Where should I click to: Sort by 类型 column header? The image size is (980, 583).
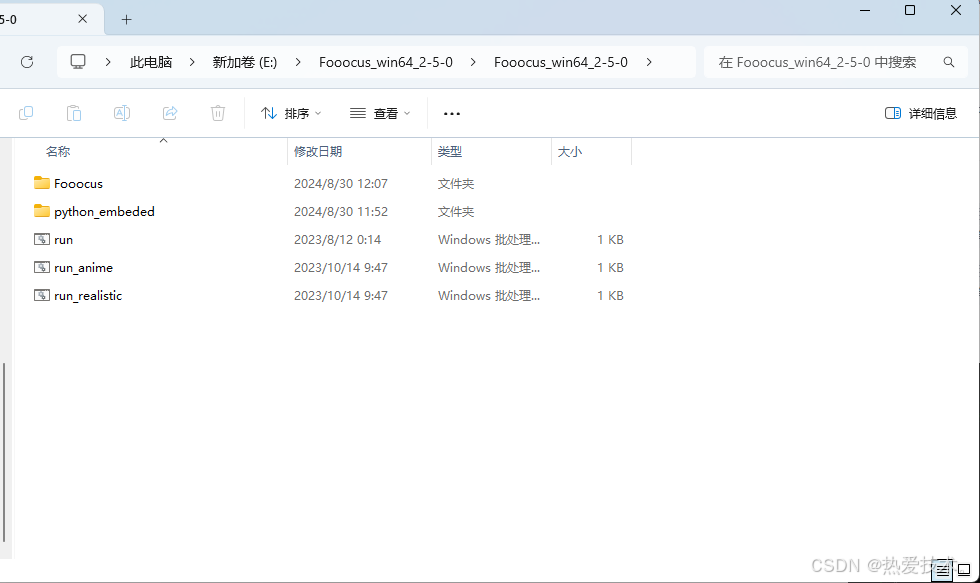coord(449,152)
